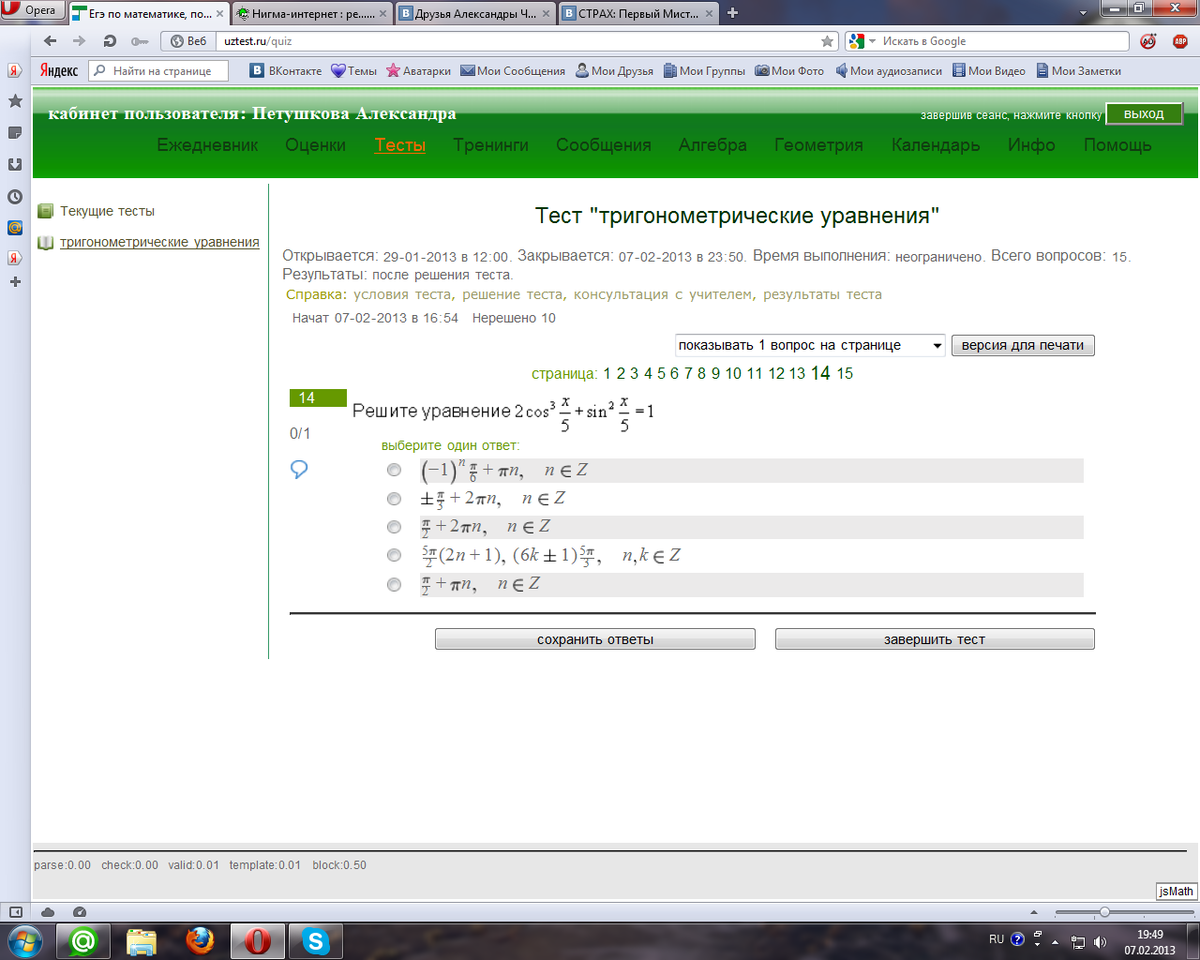
Task: Click the jsMath button in page corner
Action: (x=1176, y=891)
